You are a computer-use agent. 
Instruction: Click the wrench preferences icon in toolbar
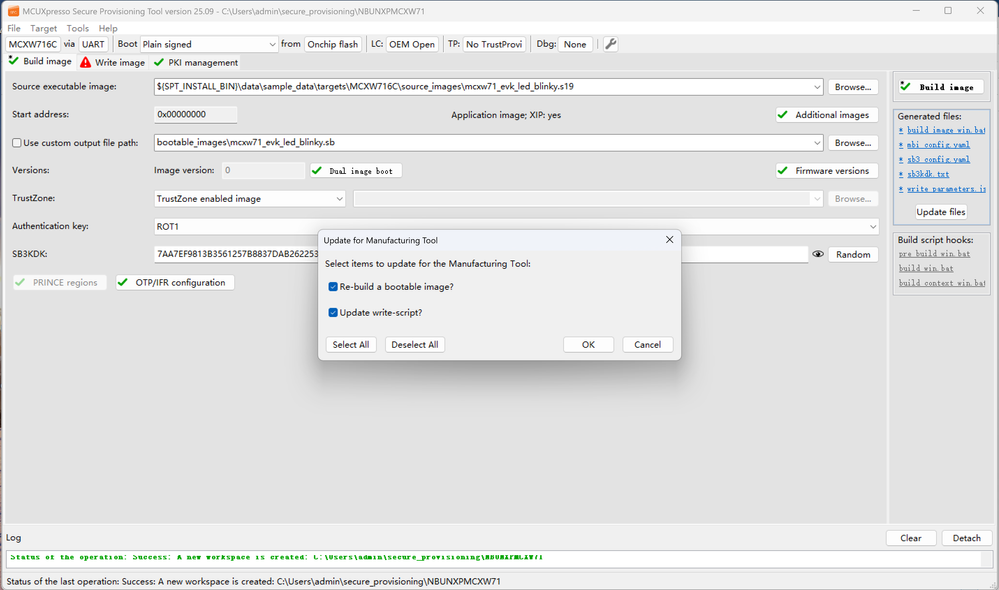[610, 44]
